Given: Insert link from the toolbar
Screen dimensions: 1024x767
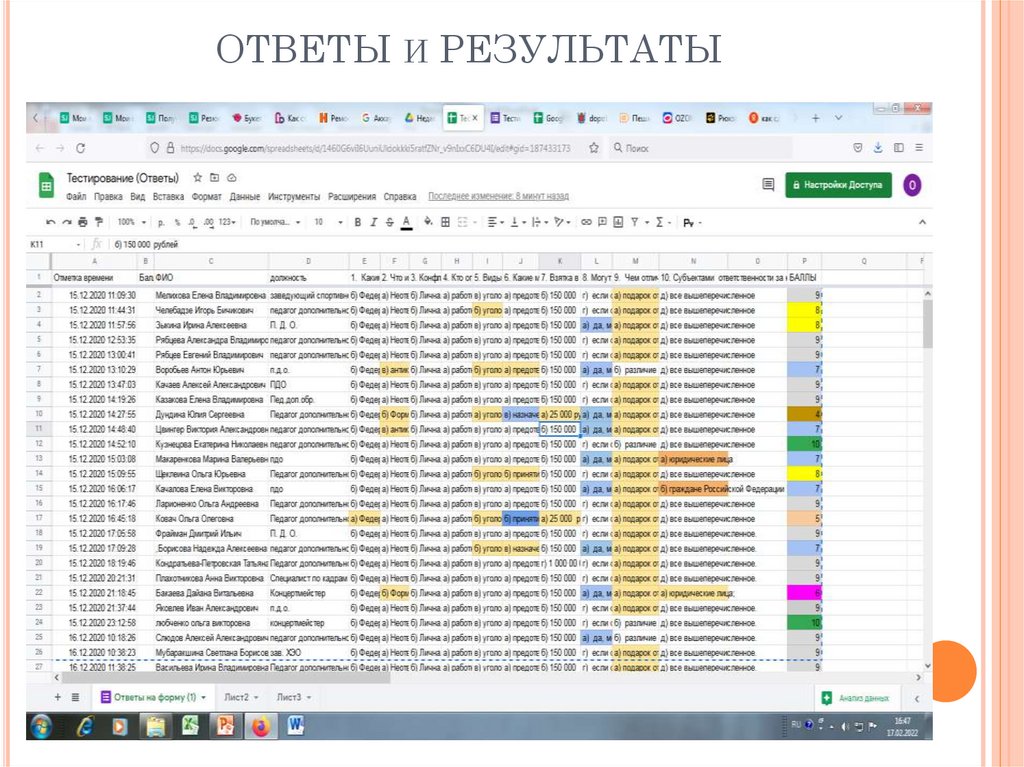Looking at the screenshot, I should point(586,222).
